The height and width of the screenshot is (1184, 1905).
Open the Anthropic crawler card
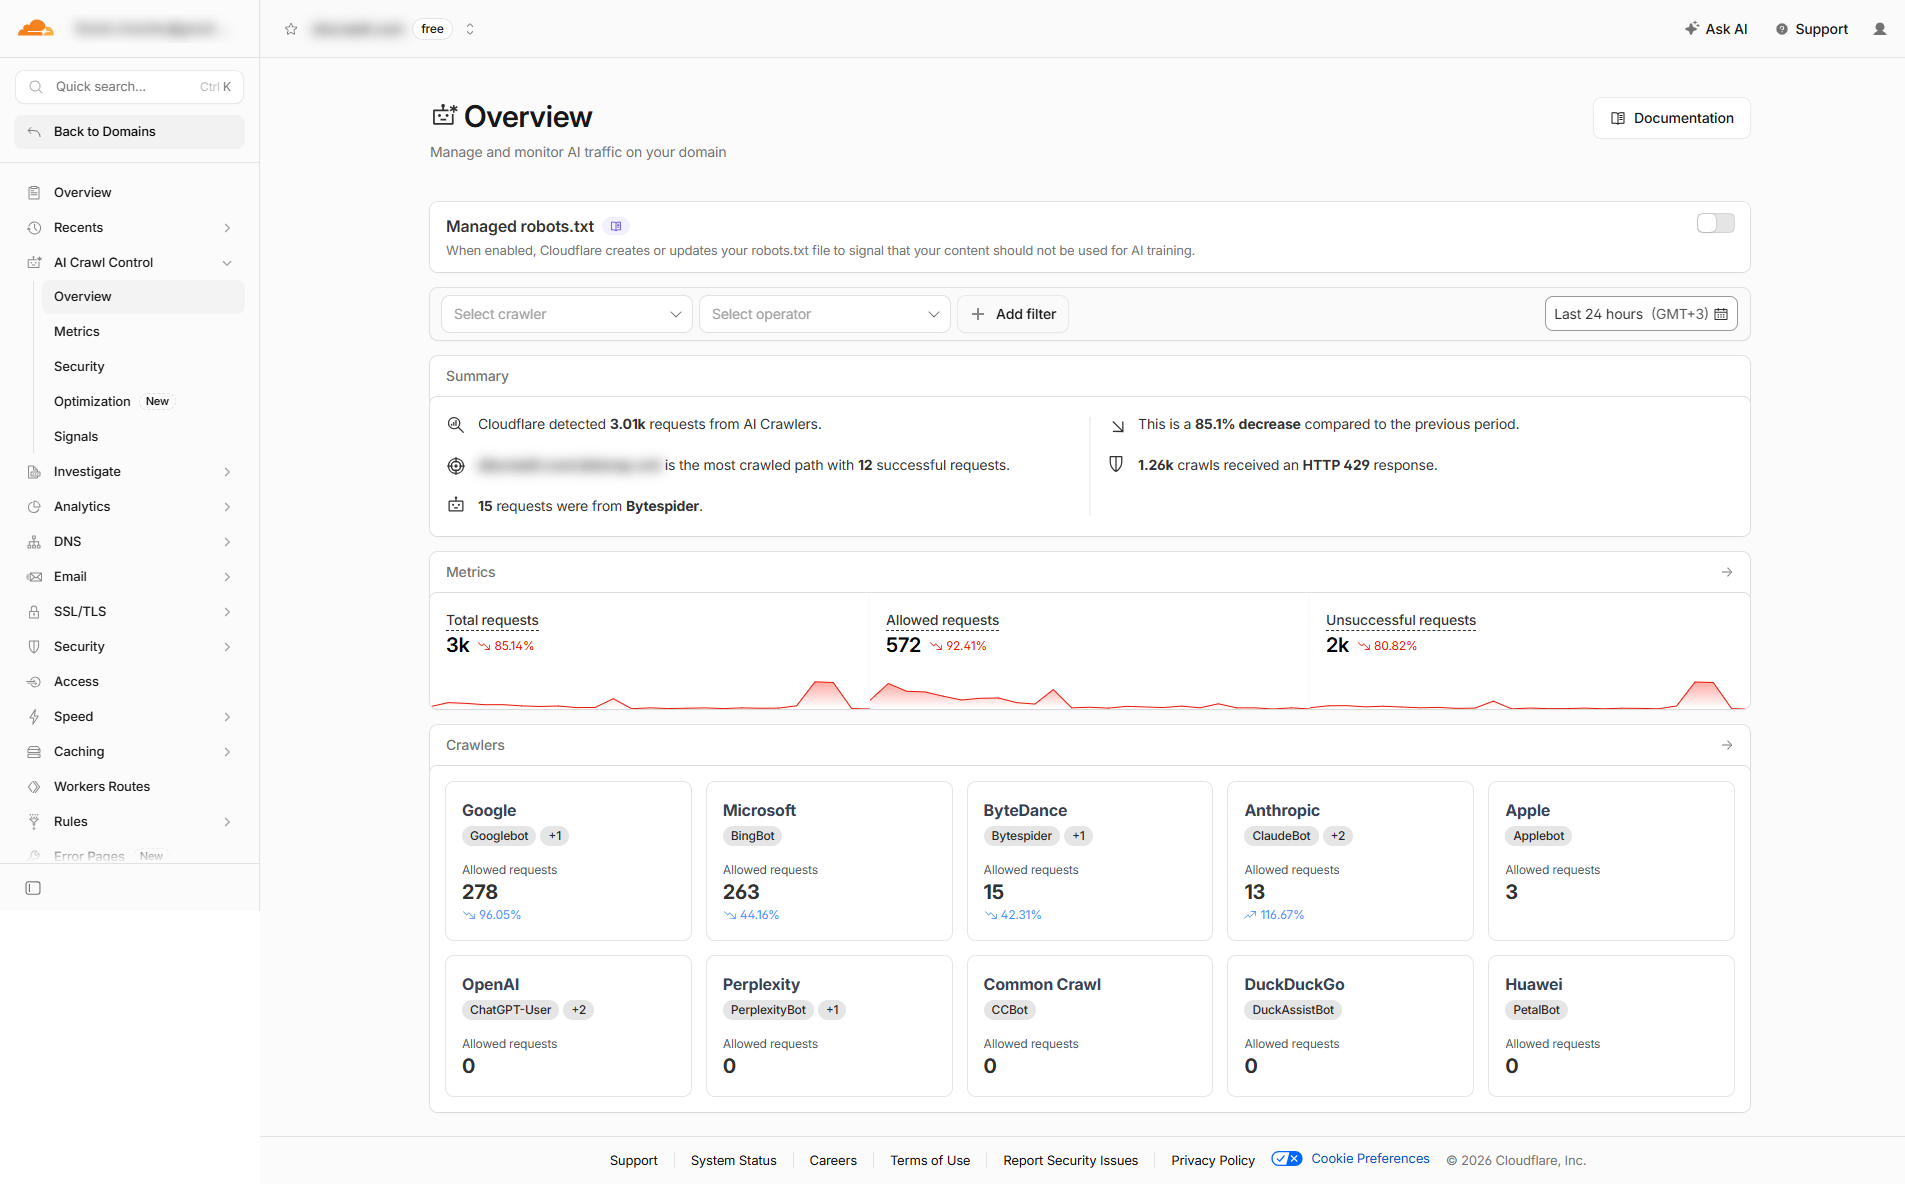point(1350,861)
